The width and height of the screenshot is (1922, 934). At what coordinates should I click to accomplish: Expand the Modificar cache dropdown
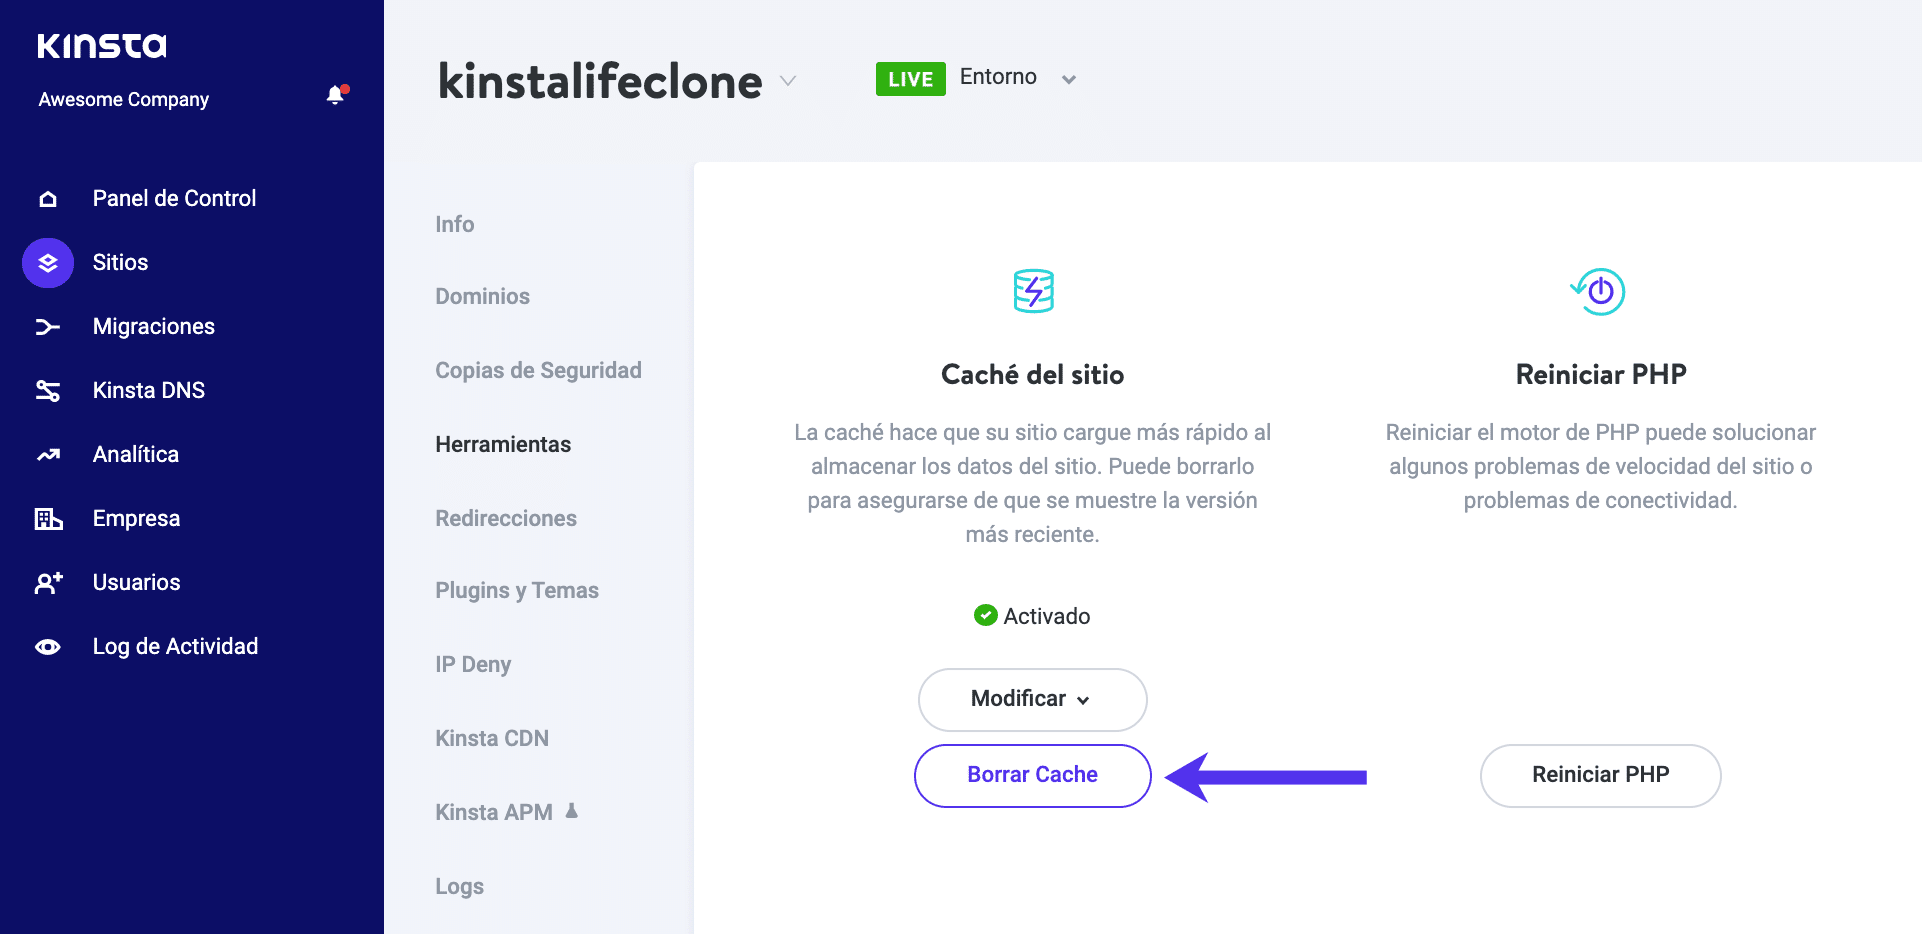[x=1032, y=699]
